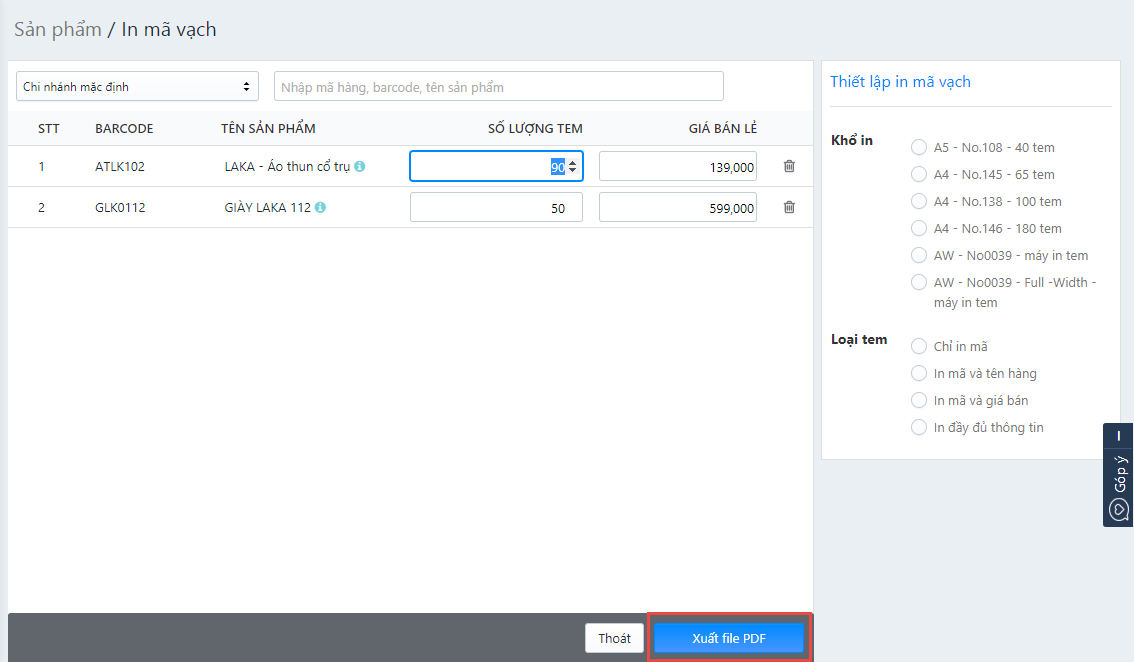The width and height of the screenshot is (1134, 662).
Task: Select AW - No0039 - máy in tem option
Action: (919, 255)
